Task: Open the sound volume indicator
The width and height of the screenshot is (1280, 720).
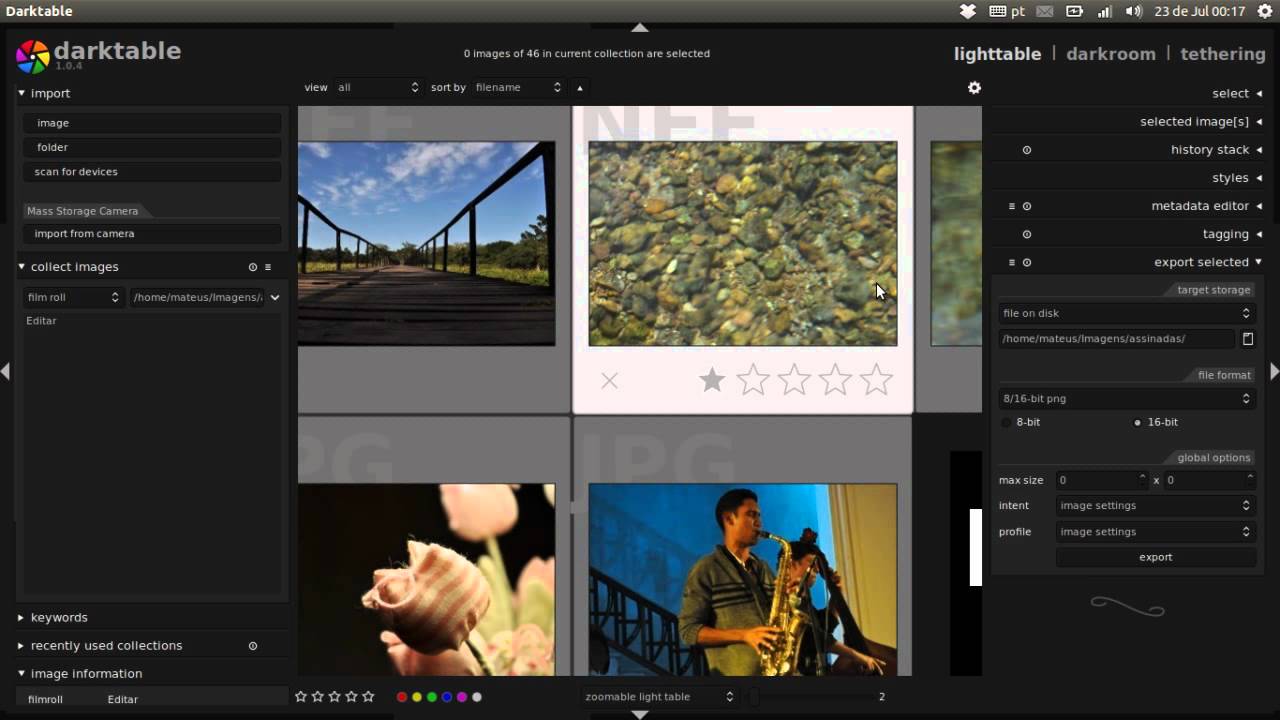Action: pos(1133,11)
